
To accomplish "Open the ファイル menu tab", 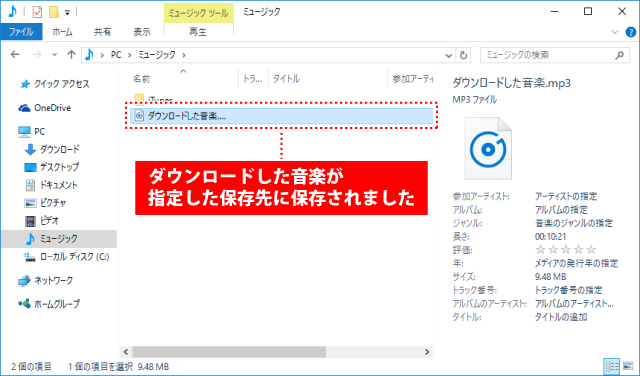I will click(x=21, y=32).
